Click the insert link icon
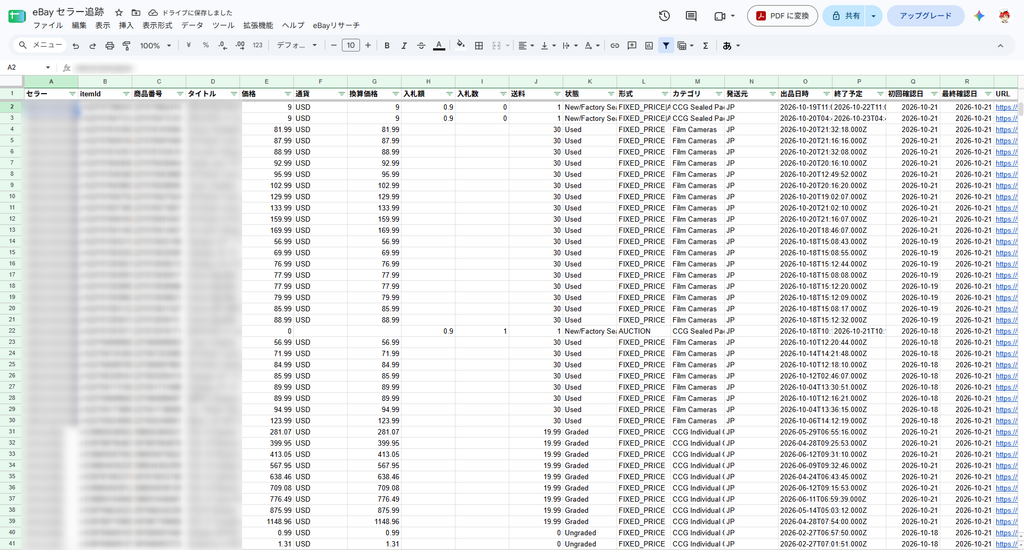Viewport: 1024px width, 550px height. coord(615,46)
